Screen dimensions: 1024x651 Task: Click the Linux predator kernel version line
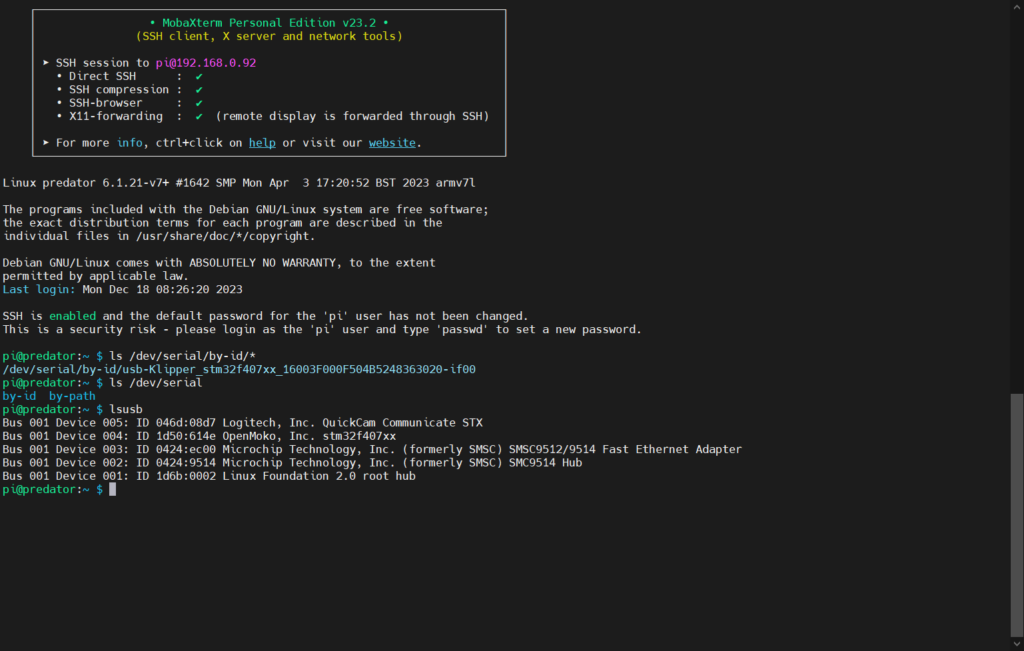(x=238, y=183)
